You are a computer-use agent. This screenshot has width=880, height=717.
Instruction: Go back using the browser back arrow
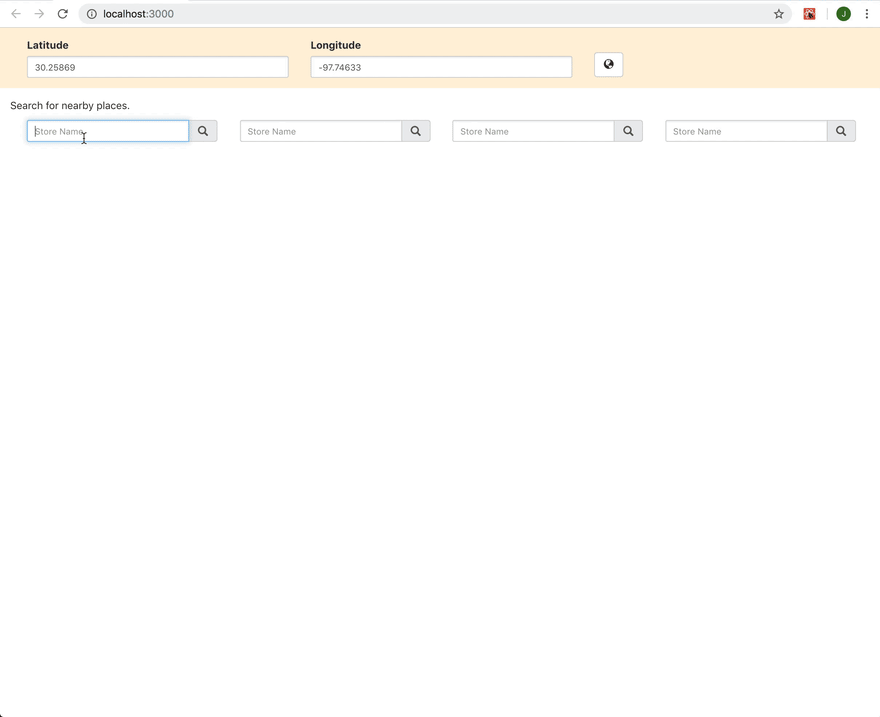click(x=16, y=13)
